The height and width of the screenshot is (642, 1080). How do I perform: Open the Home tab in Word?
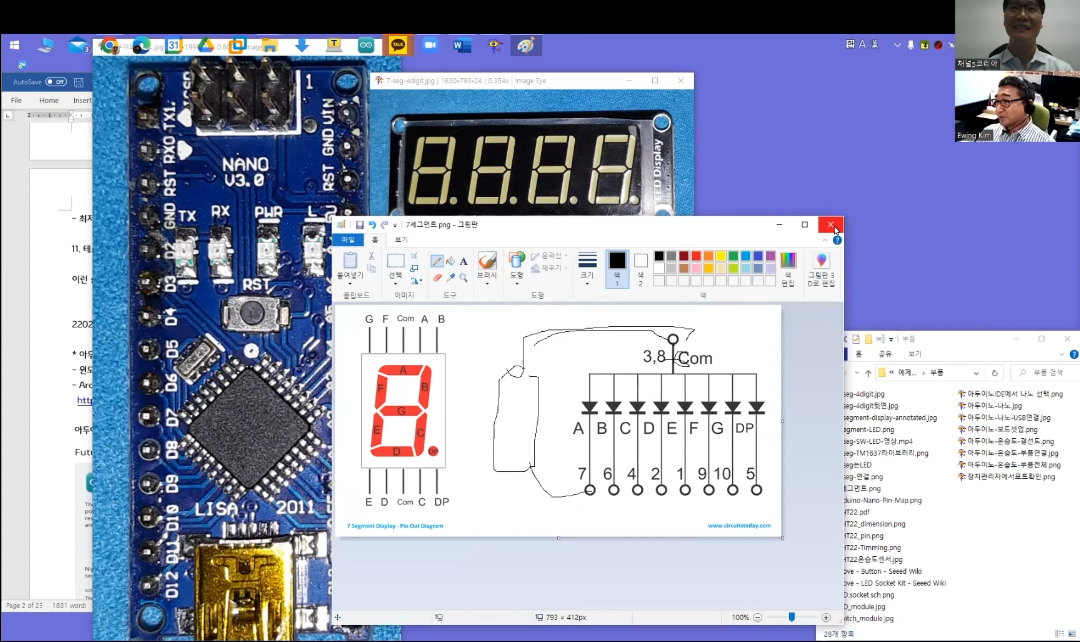49,101
